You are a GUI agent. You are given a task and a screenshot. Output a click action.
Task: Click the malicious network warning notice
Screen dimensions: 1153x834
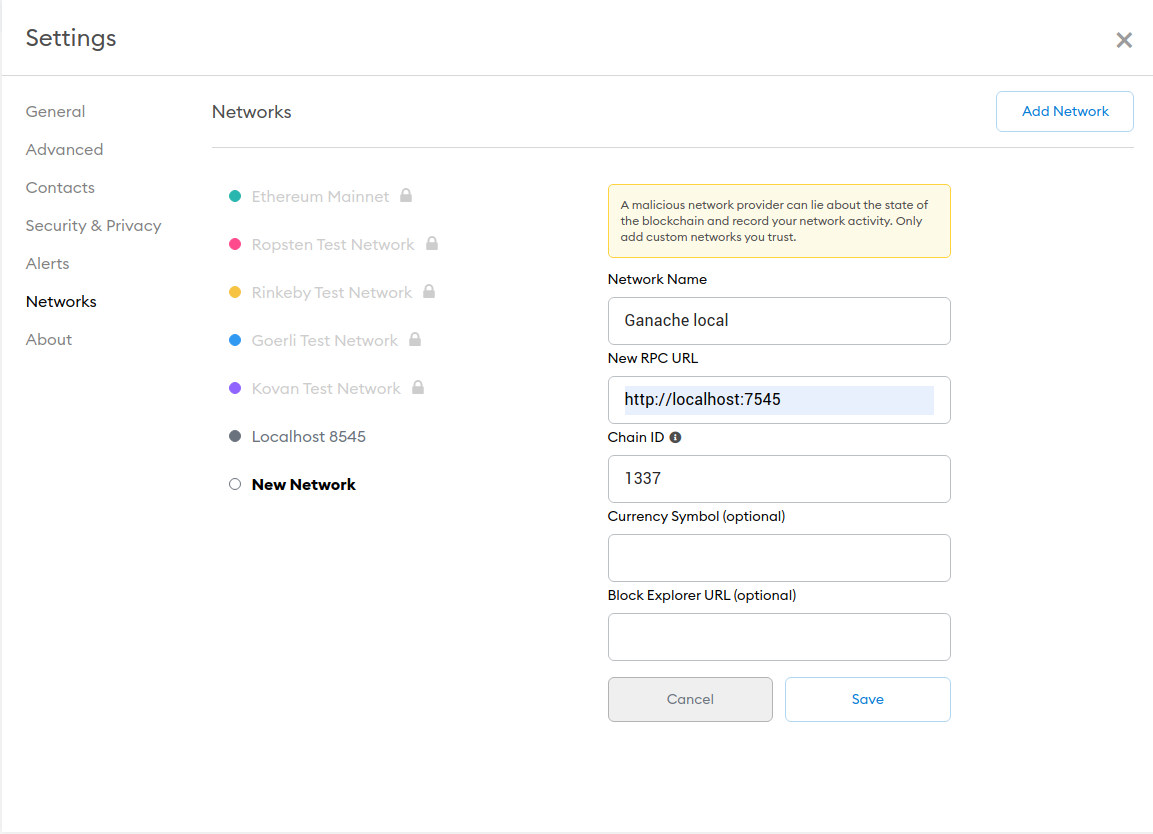pos(779,221)
